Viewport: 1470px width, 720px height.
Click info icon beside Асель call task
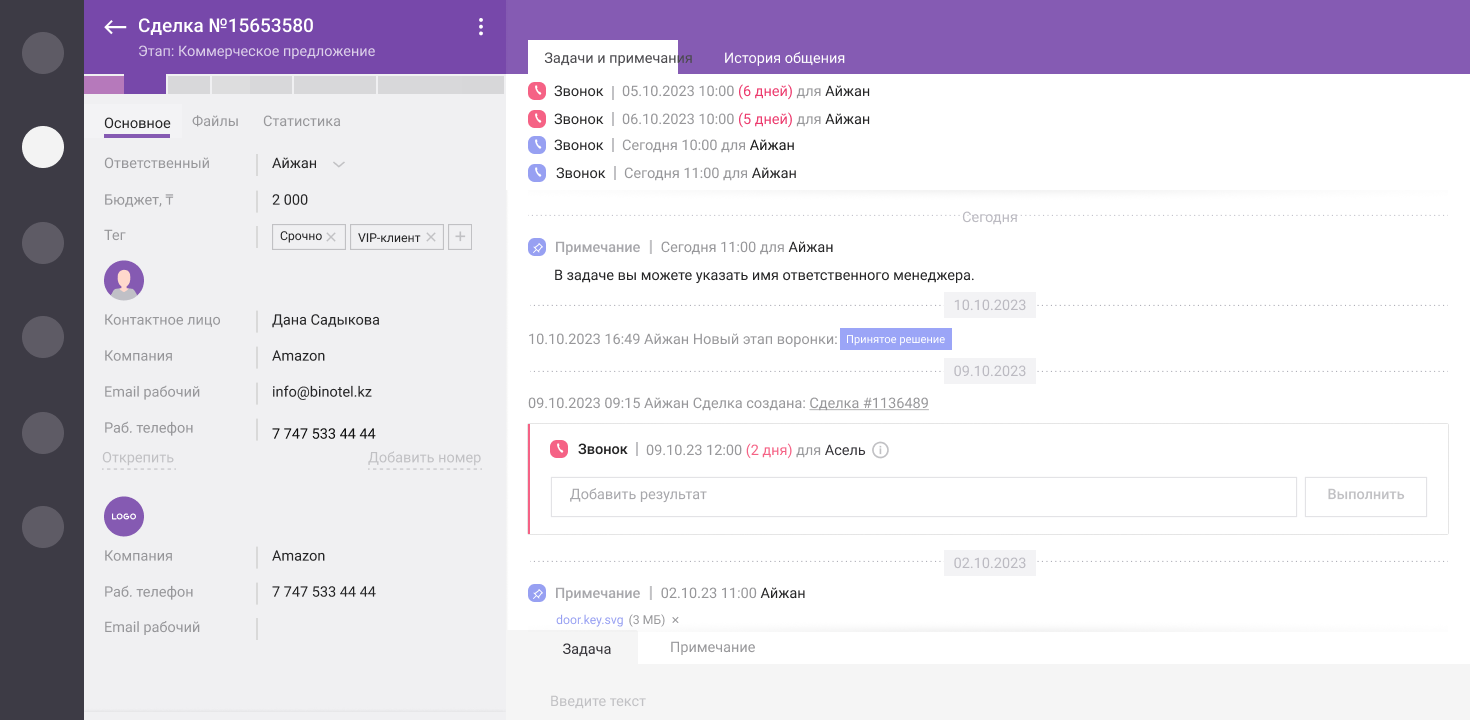880,450
